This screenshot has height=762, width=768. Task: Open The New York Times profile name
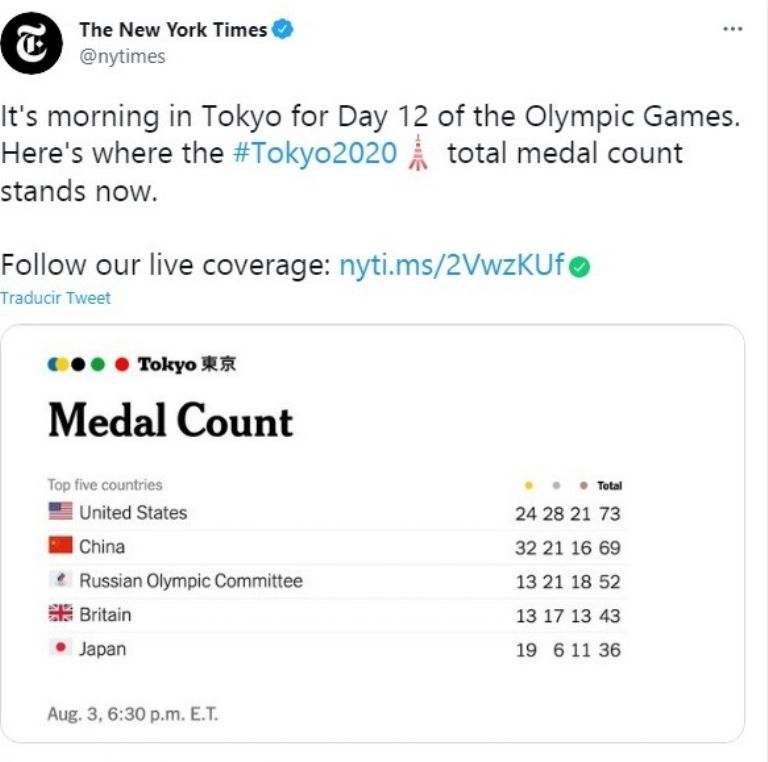click(x=173, y=30)
